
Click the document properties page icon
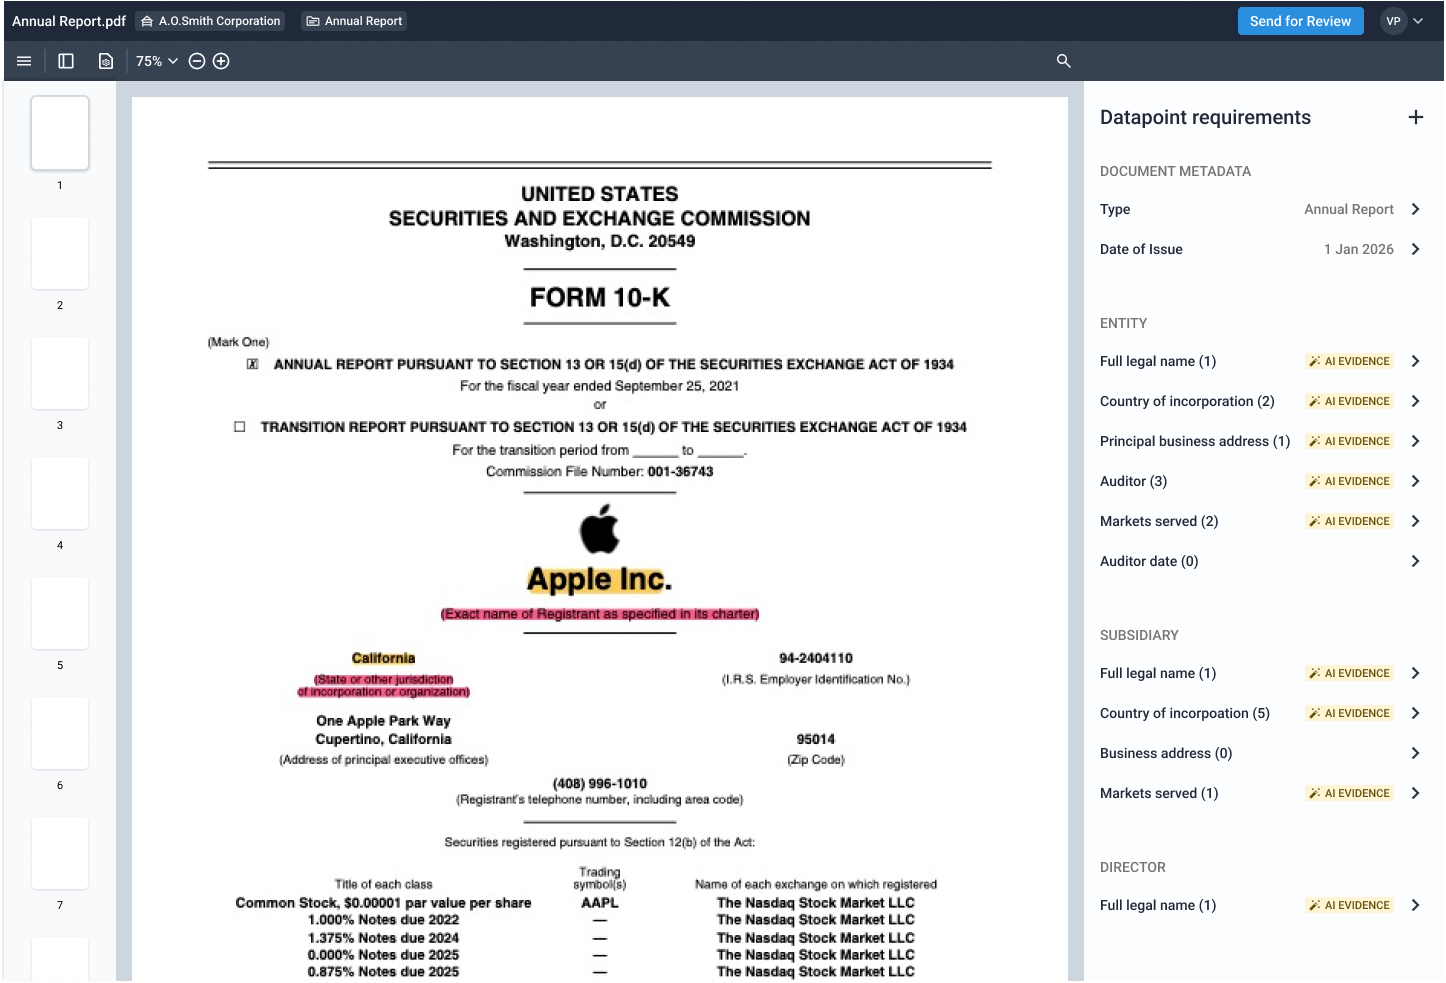tap(105, 61)
